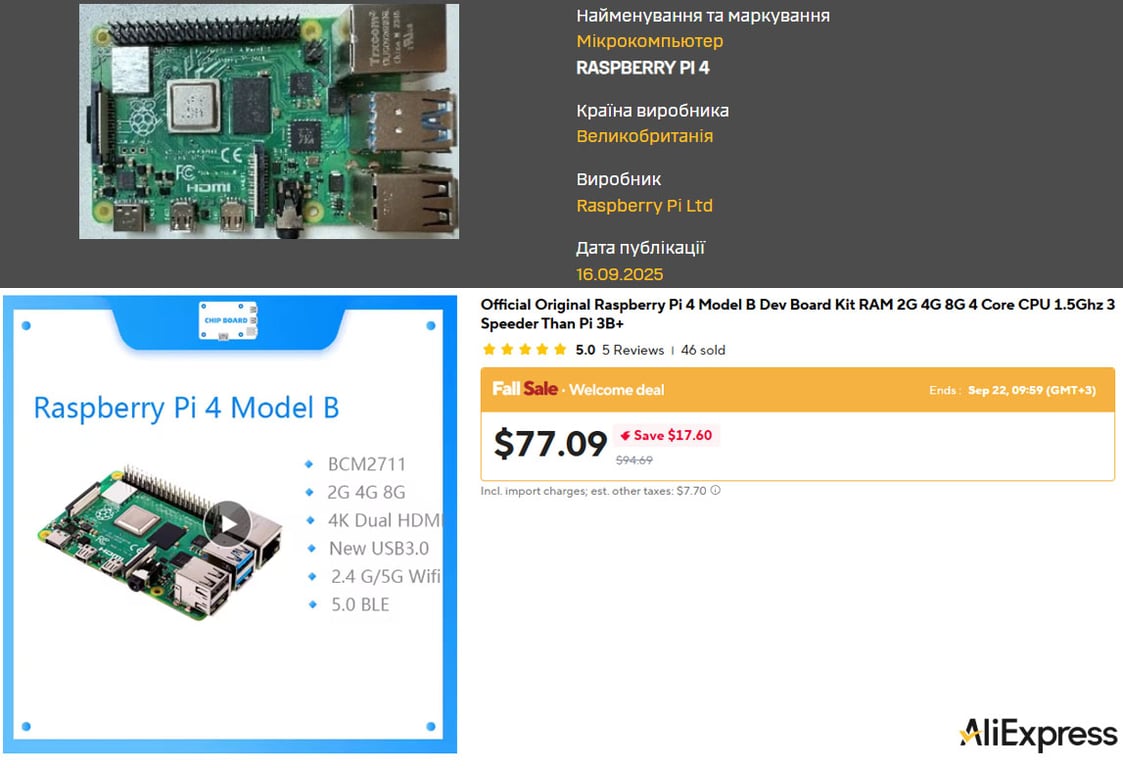
Task: Play the Raspberry Pi product video
Action: click(228, 524)
